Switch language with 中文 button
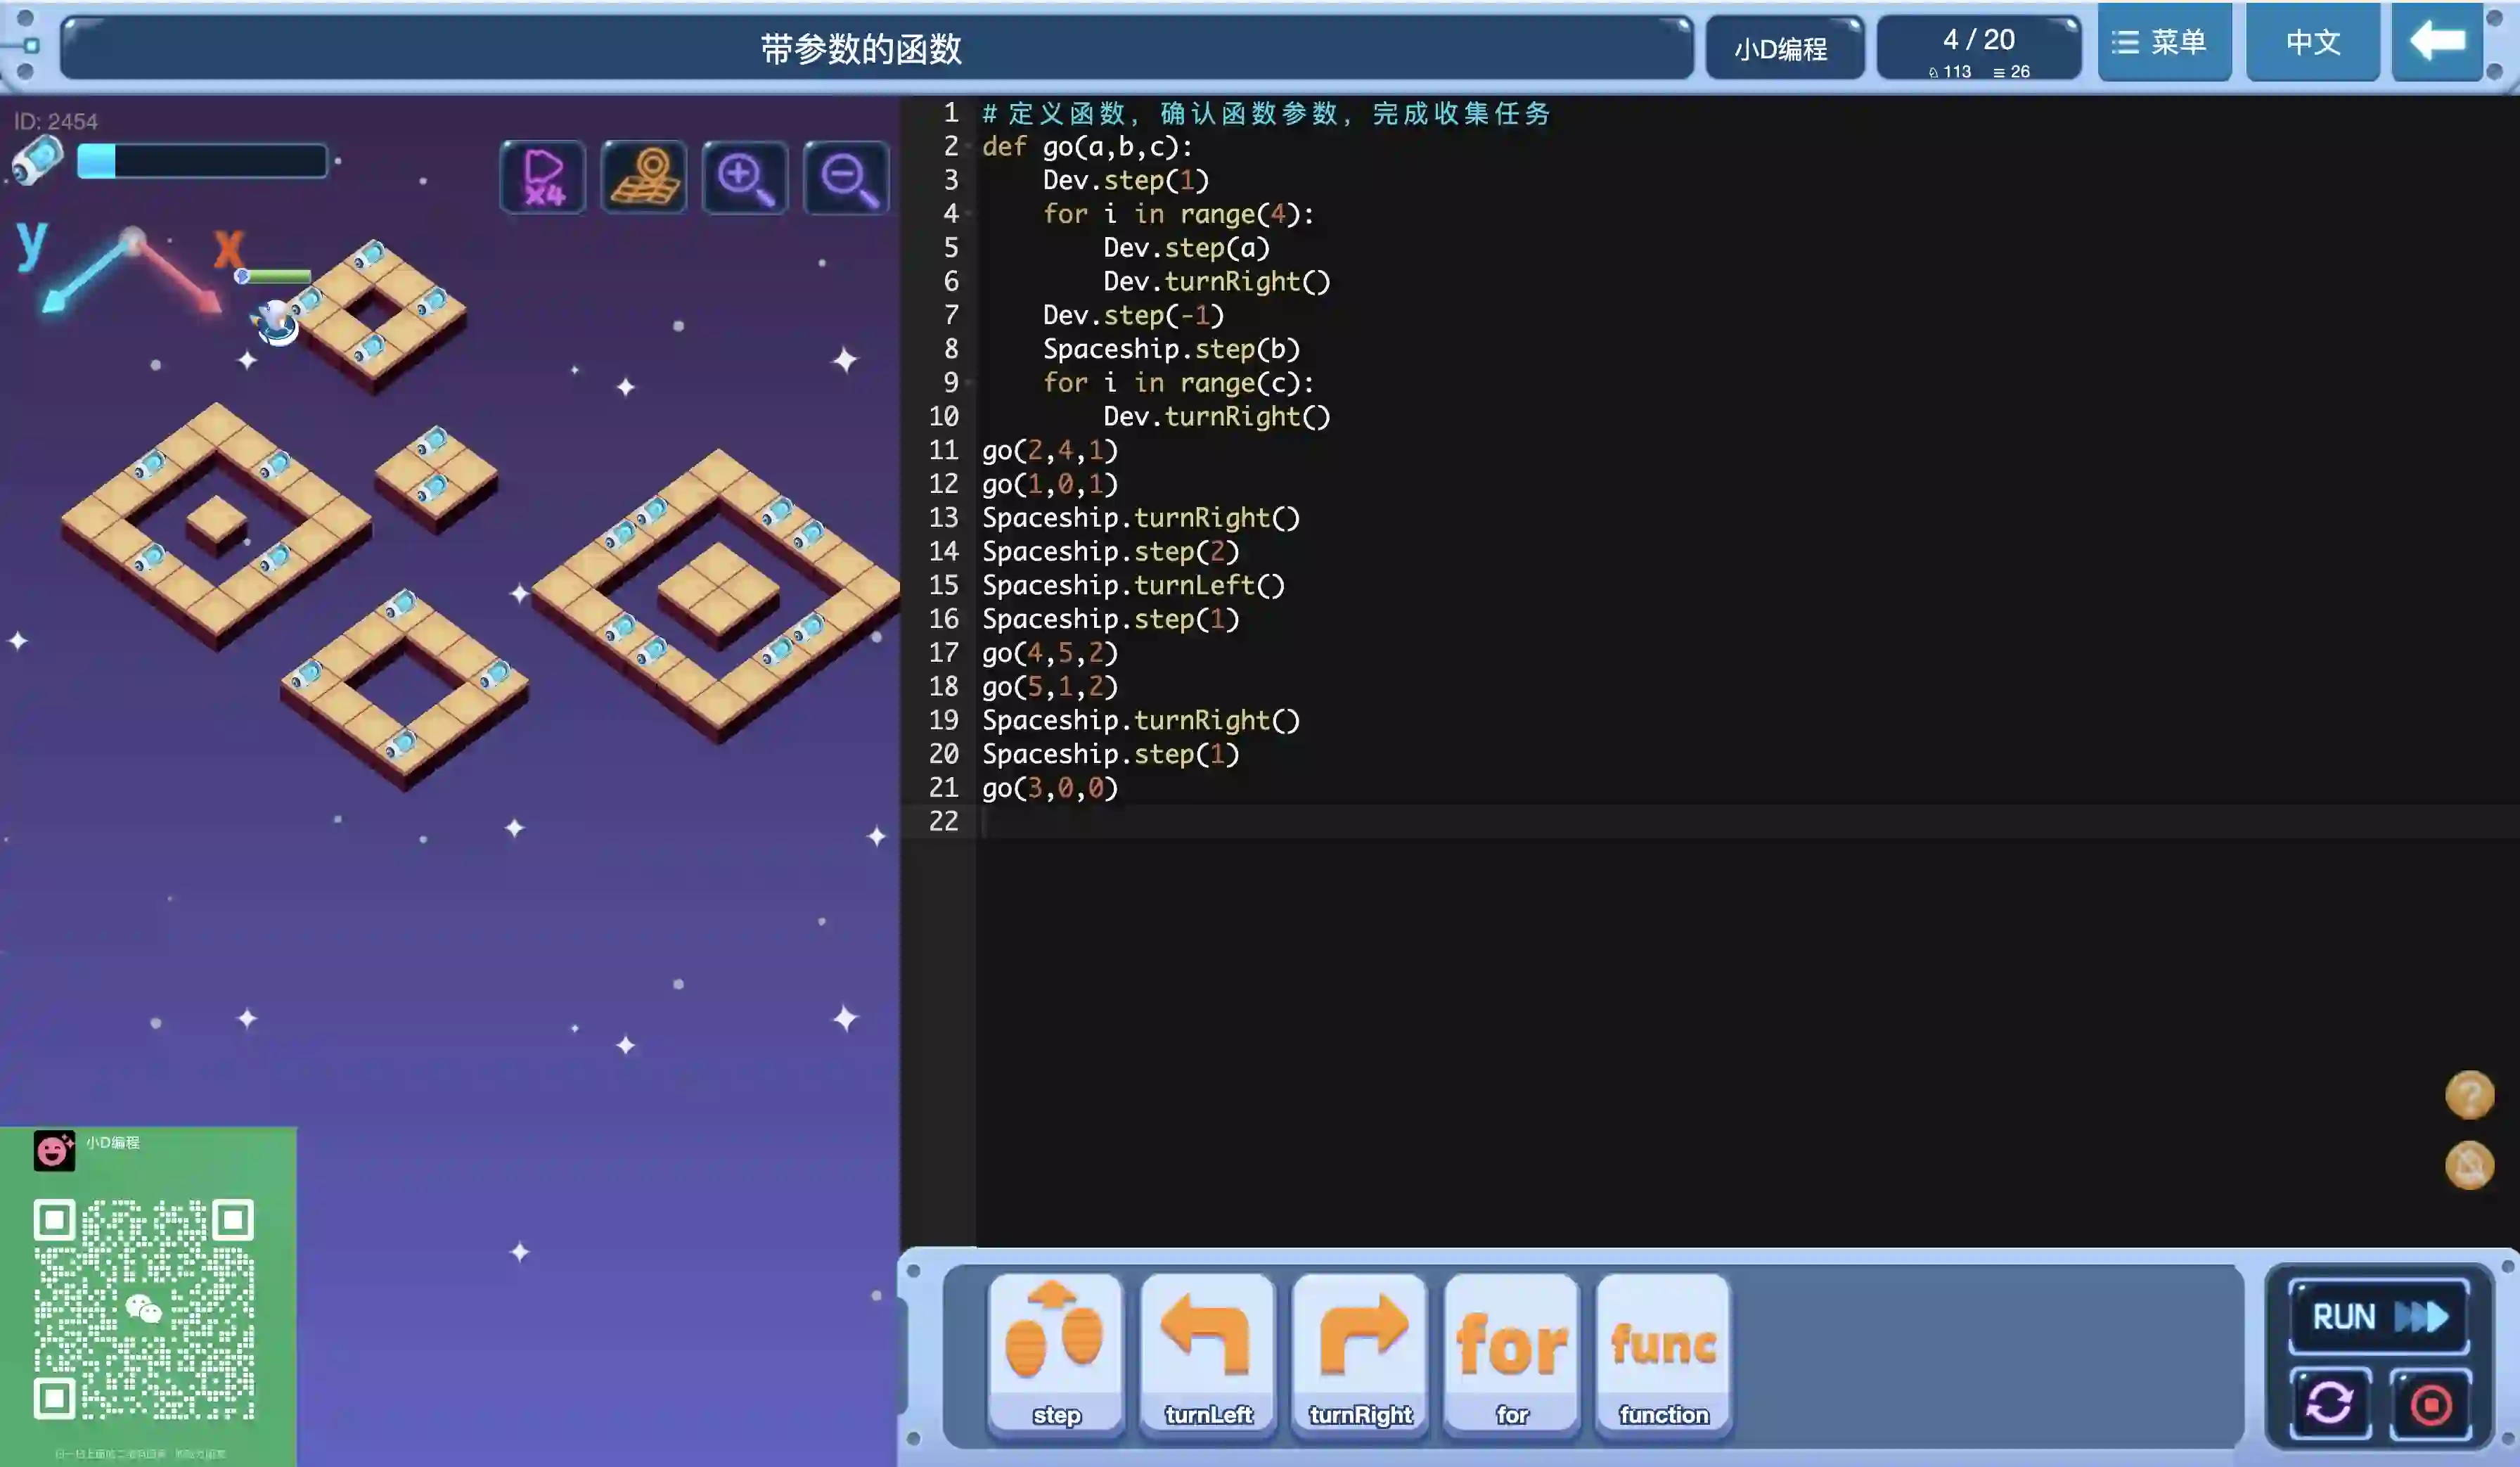 tap(2312, 42)
